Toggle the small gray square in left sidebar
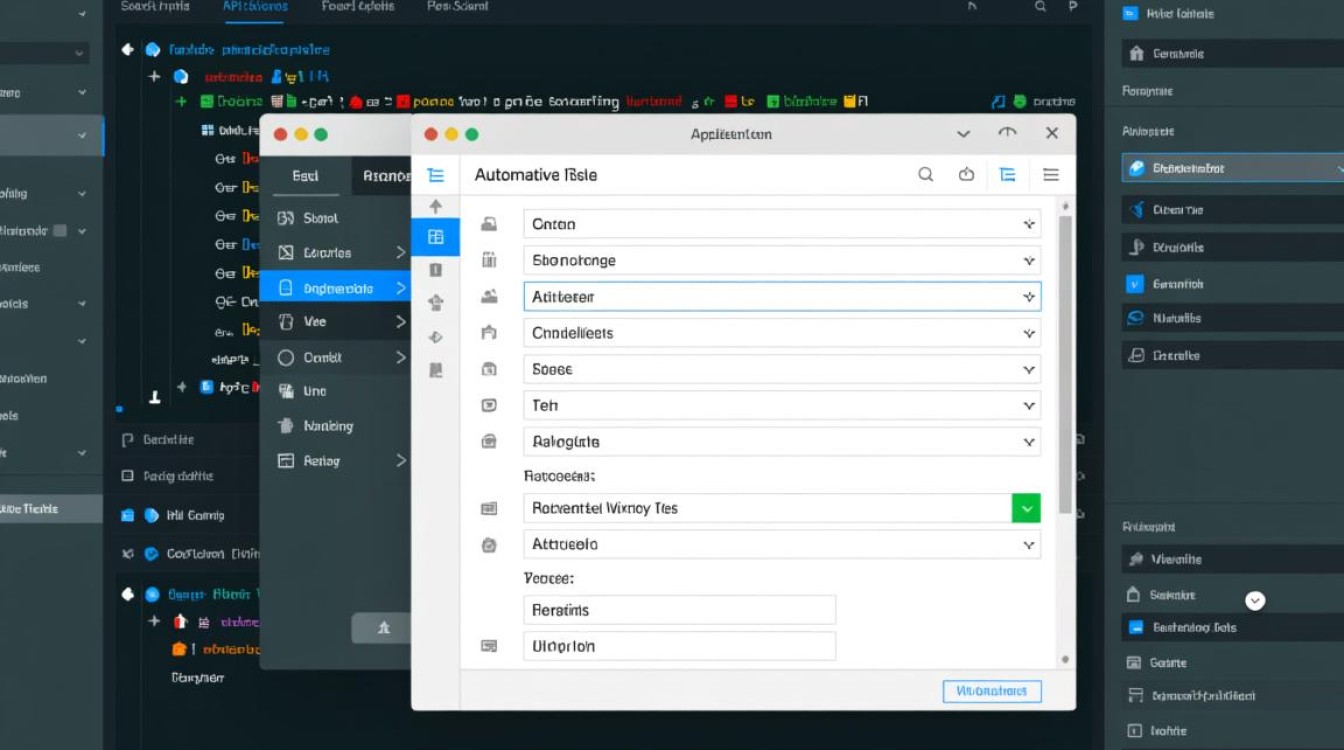1344x750 pixels. 60,231
